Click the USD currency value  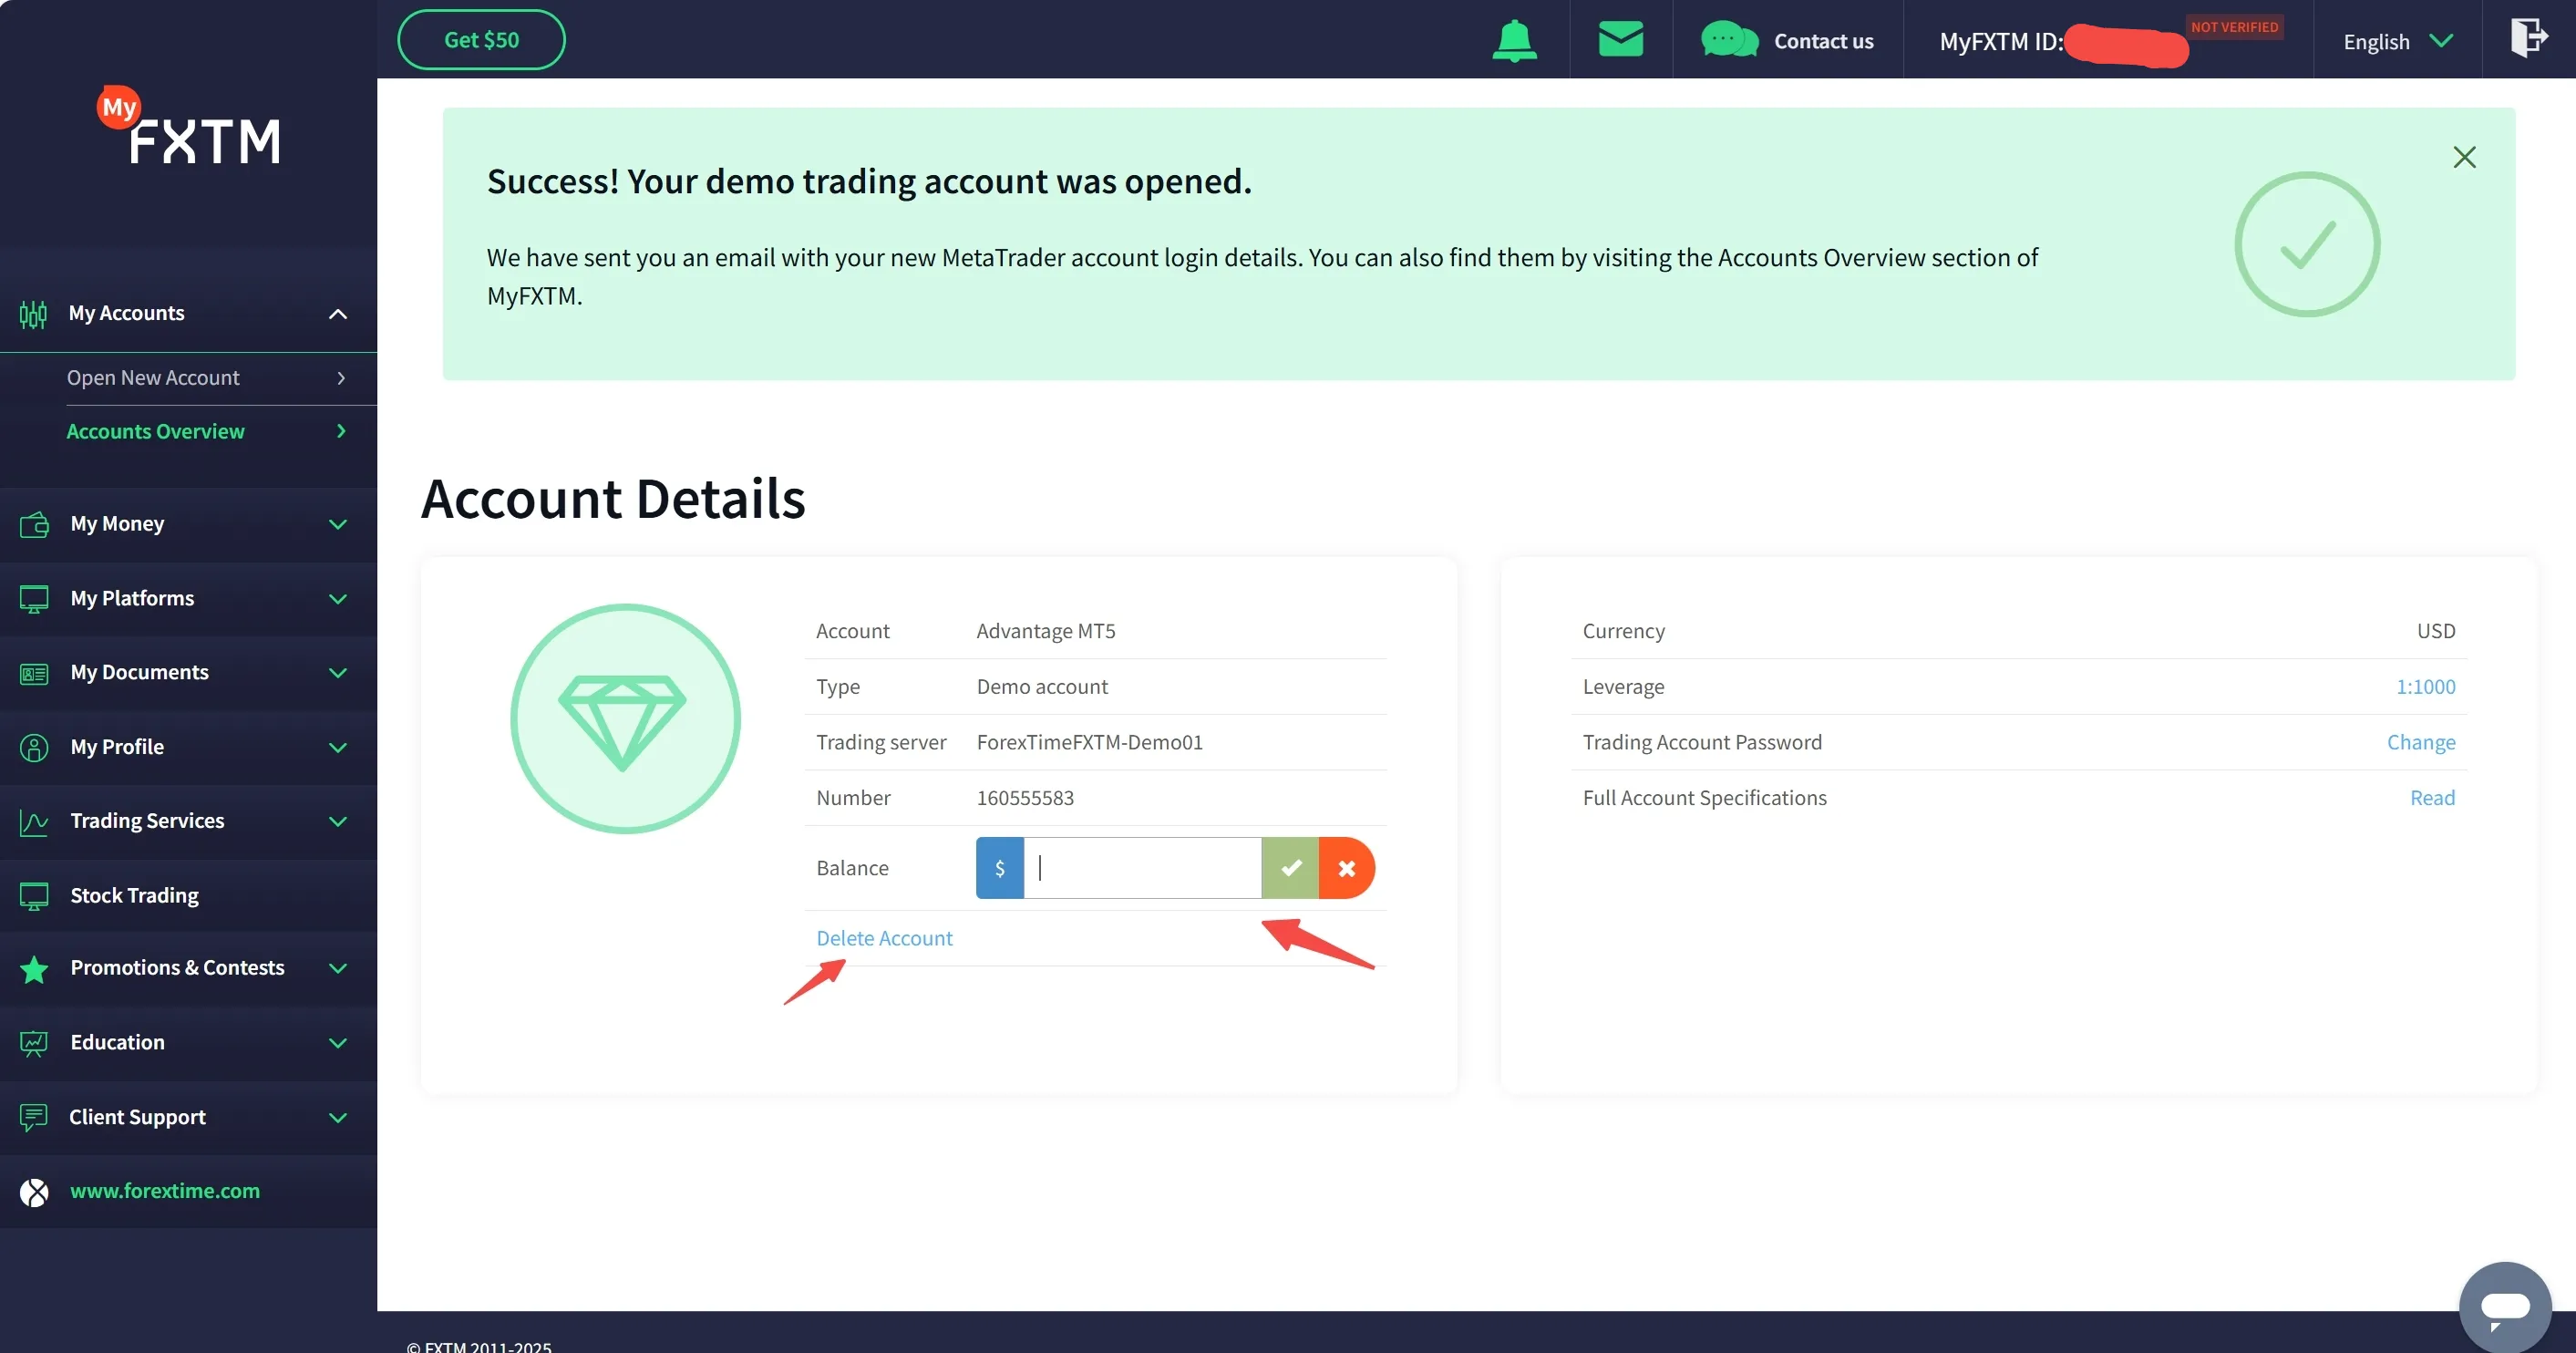(2436, 631)
